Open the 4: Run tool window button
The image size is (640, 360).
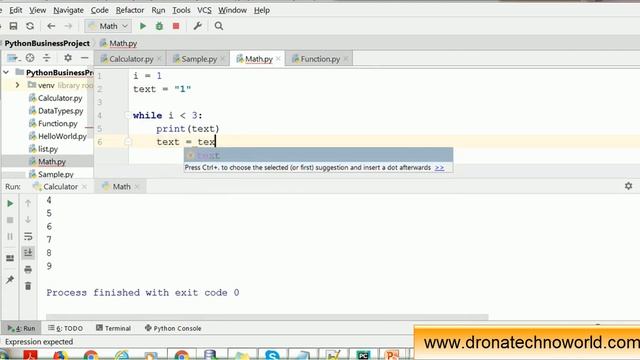point(21,328)
